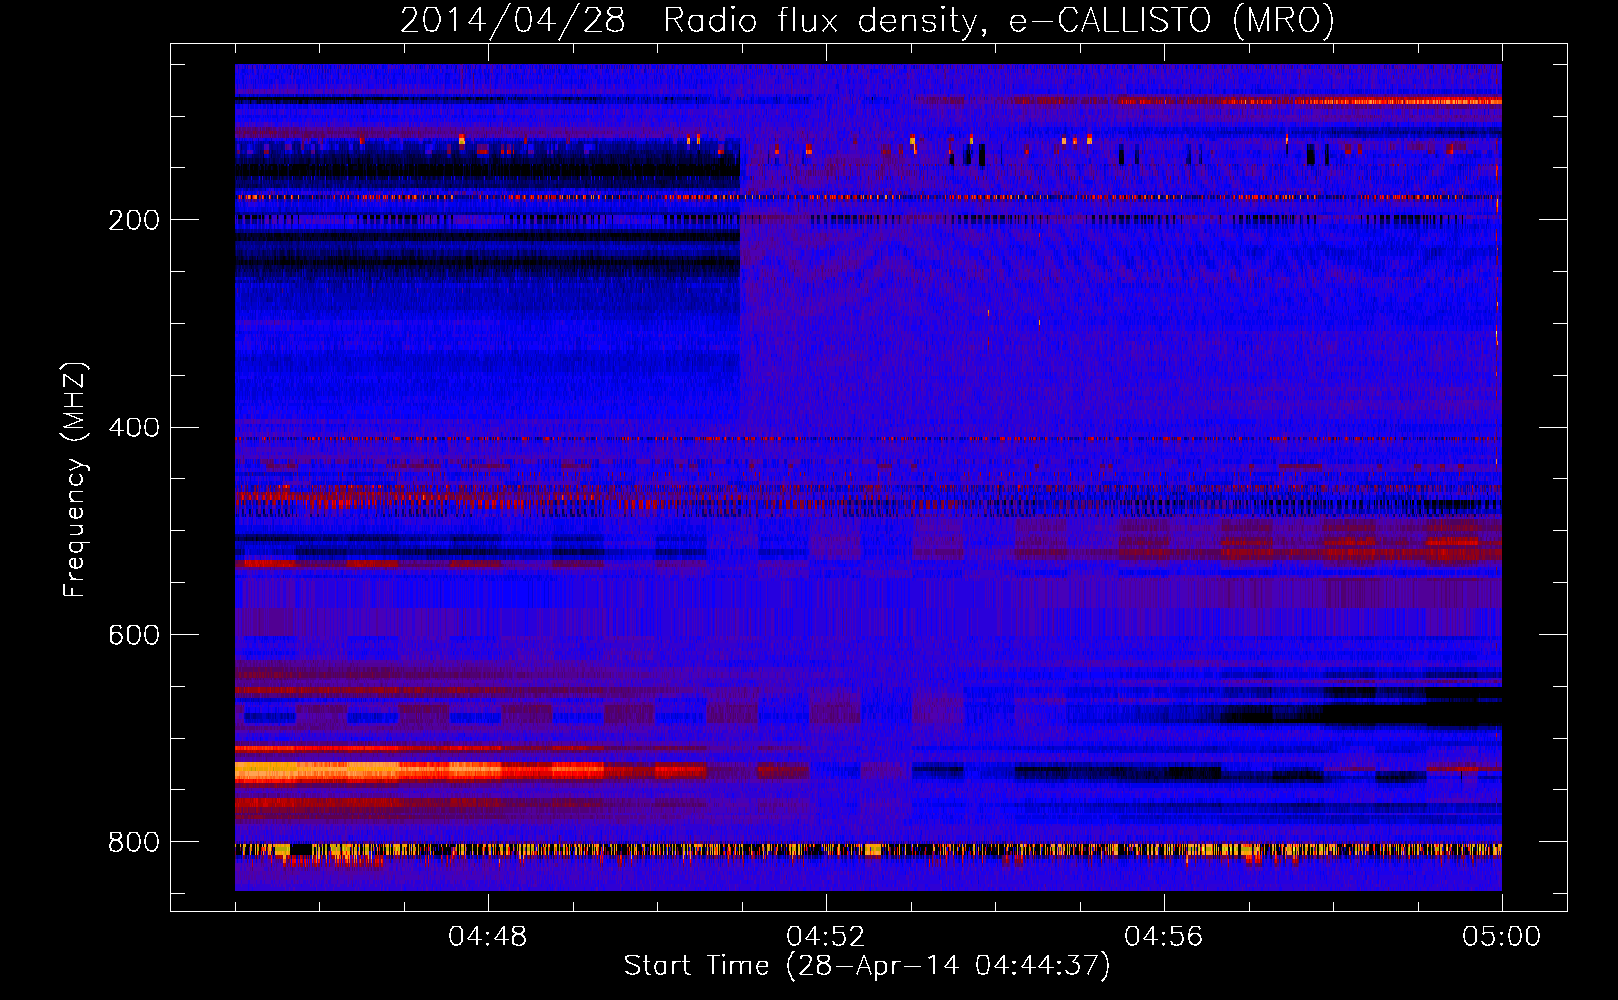Click the 800 frequency tick label
The image size is (1618, 1000).
134,843
